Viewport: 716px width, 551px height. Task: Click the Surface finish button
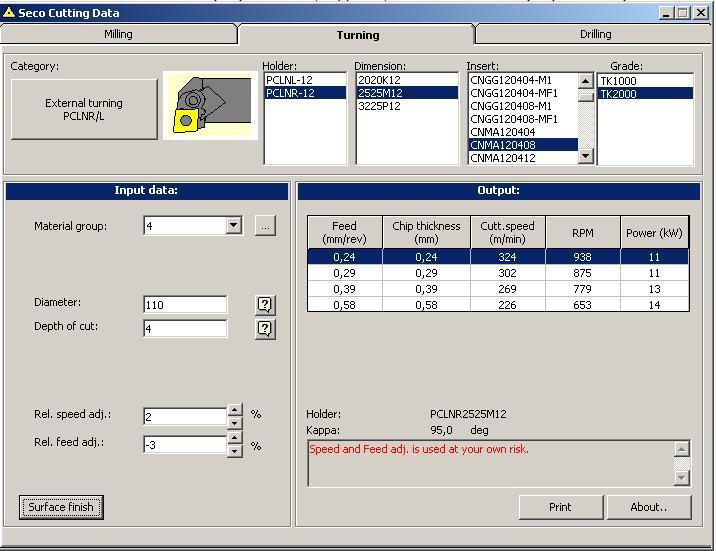[x=61, y=507]
